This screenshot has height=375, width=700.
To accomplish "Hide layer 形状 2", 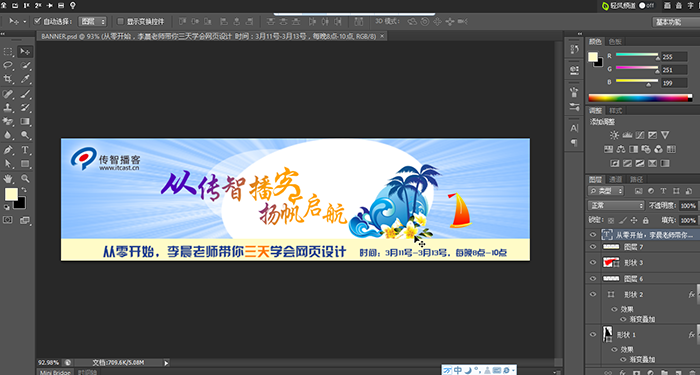I will [x=593, y=295].
